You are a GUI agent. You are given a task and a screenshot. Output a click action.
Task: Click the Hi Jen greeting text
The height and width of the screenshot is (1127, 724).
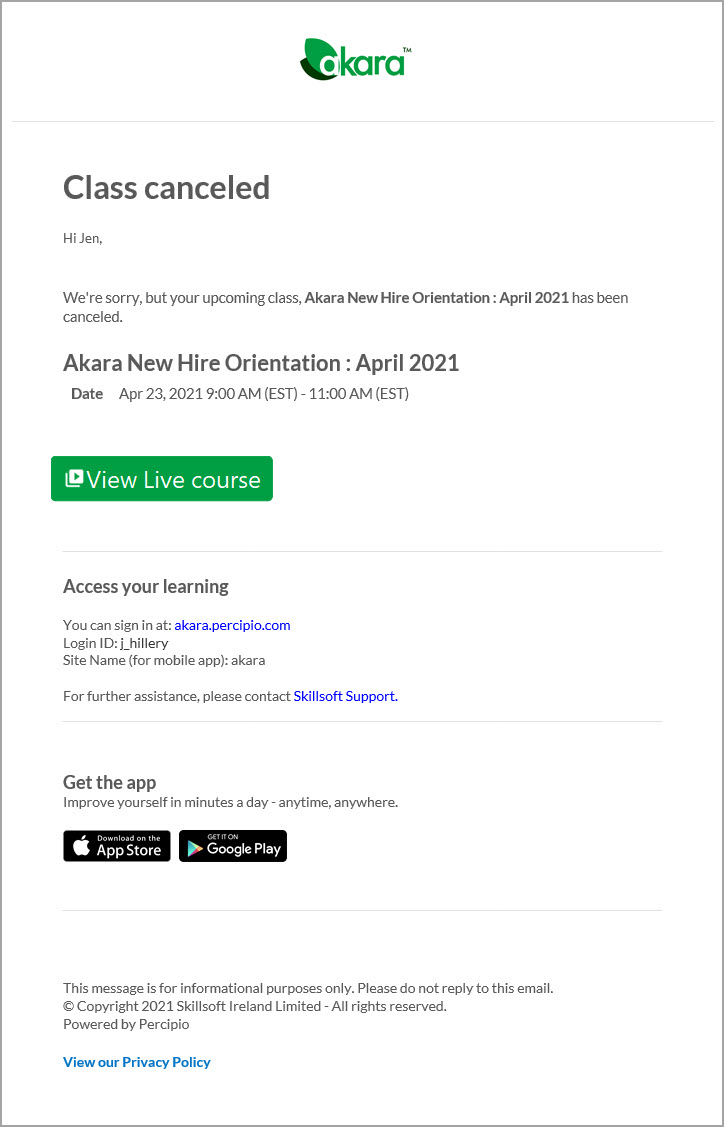(x=83, y=238)
